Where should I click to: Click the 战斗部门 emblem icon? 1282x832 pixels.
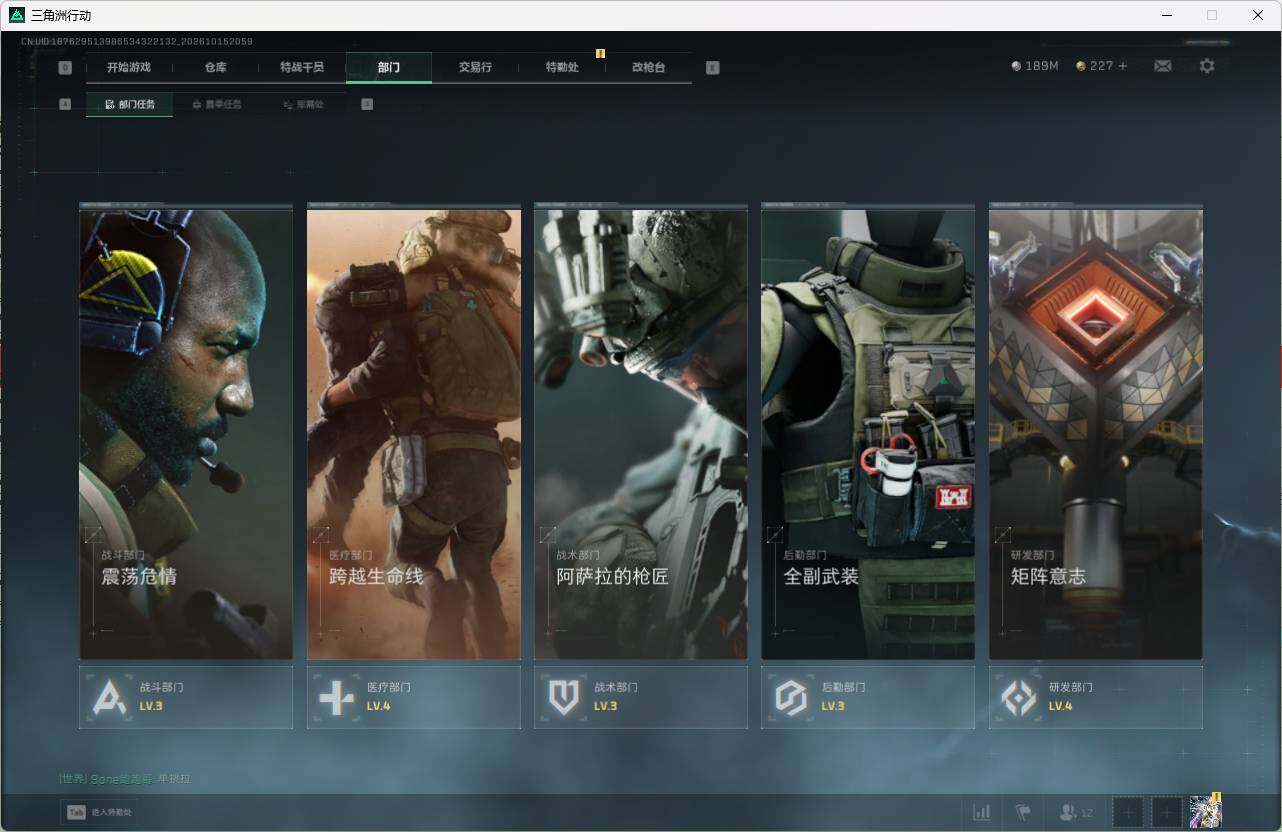click(x=108, y=697)
